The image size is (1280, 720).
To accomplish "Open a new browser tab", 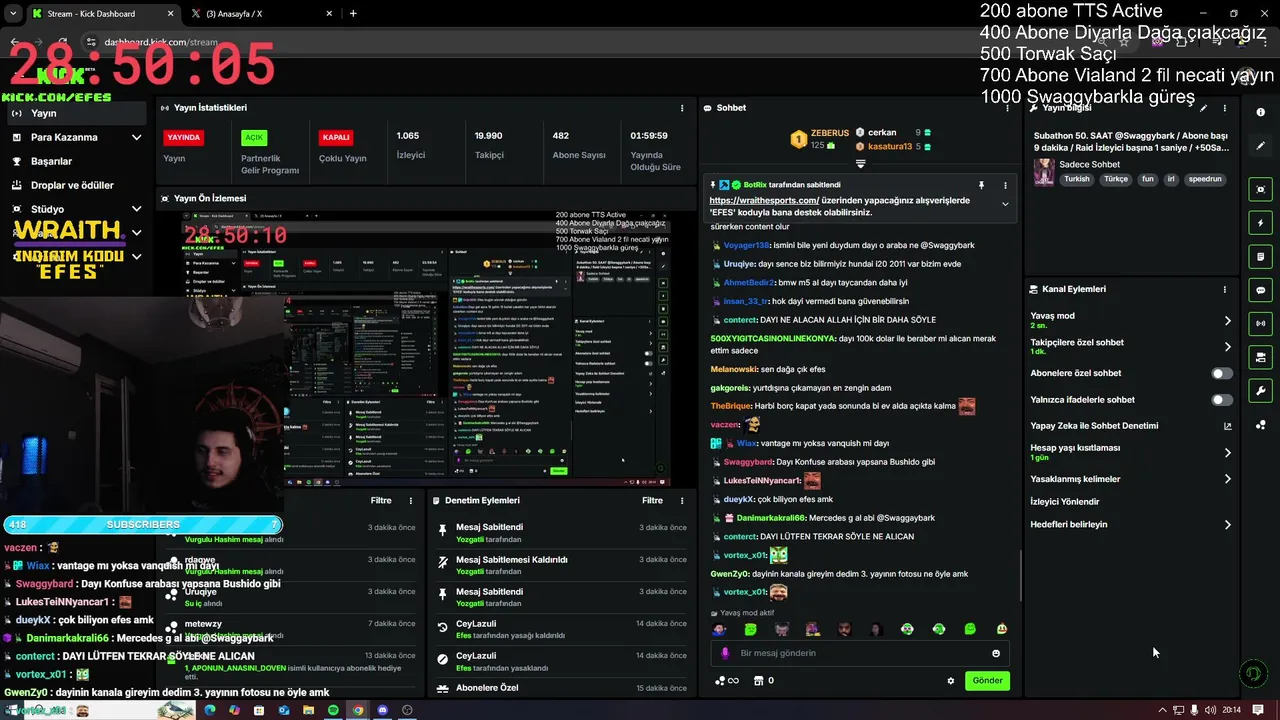I will click(x=353, y=14).
